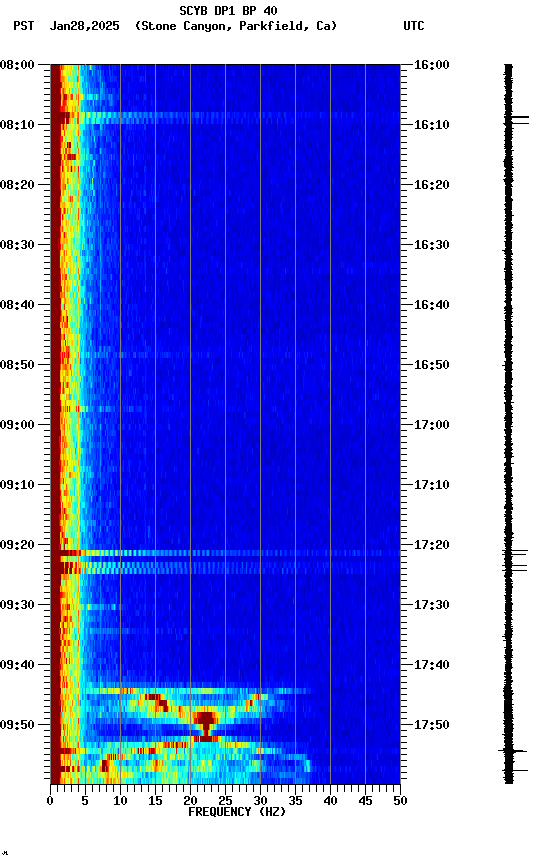
Task: Click the 'FREQUENCY (HZ)' axis label
Action: (x=237, y=812)
